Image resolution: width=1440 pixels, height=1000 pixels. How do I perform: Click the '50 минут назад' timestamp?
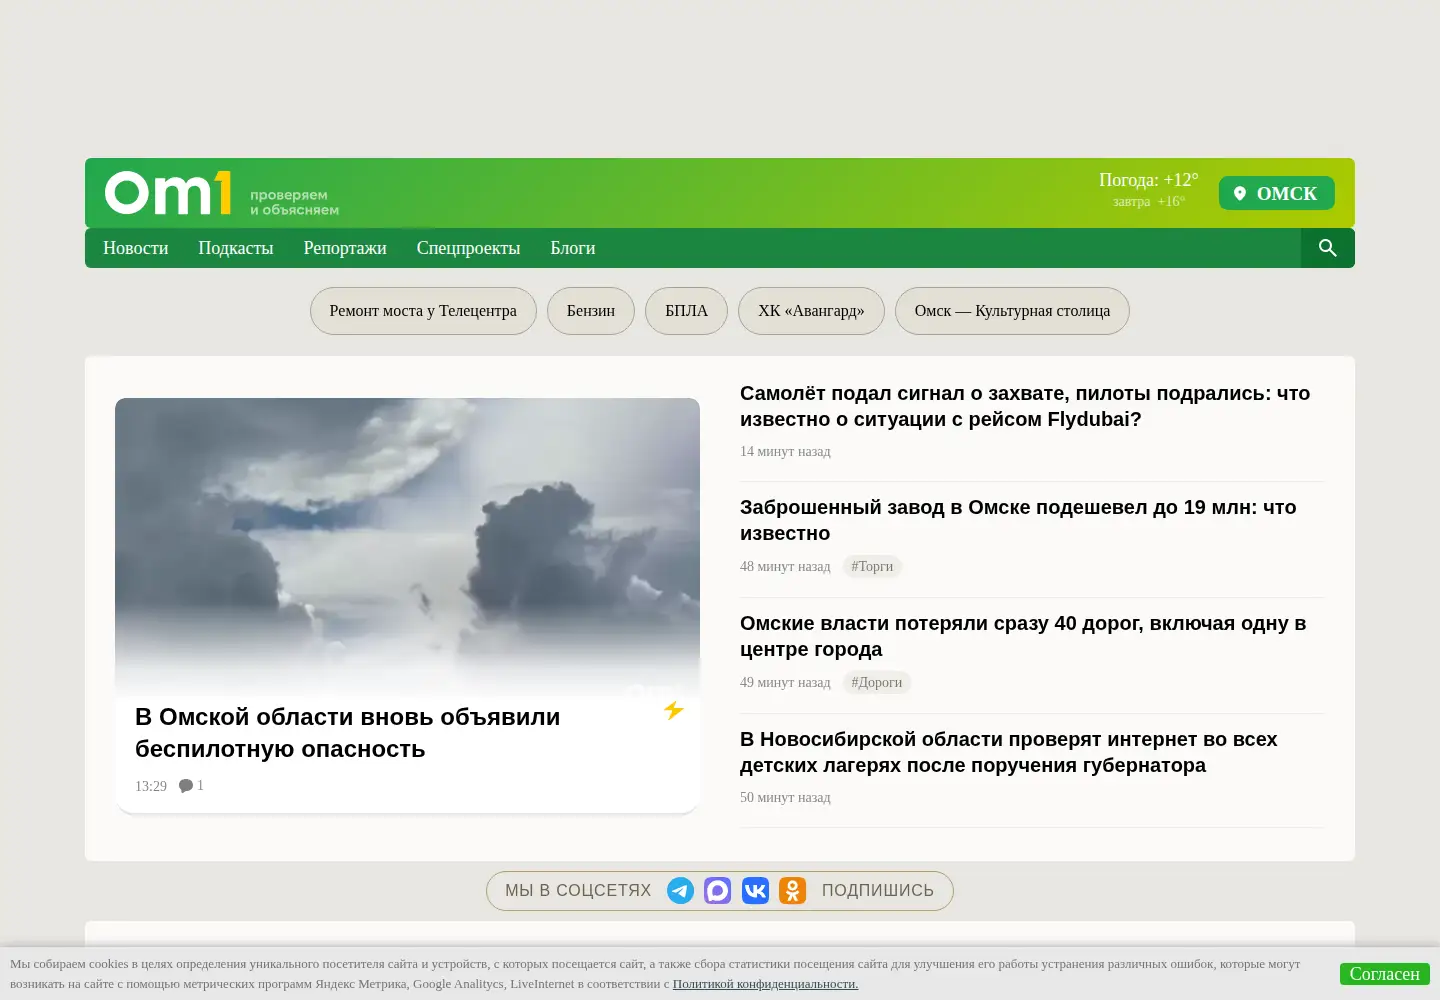pos(785,797)
